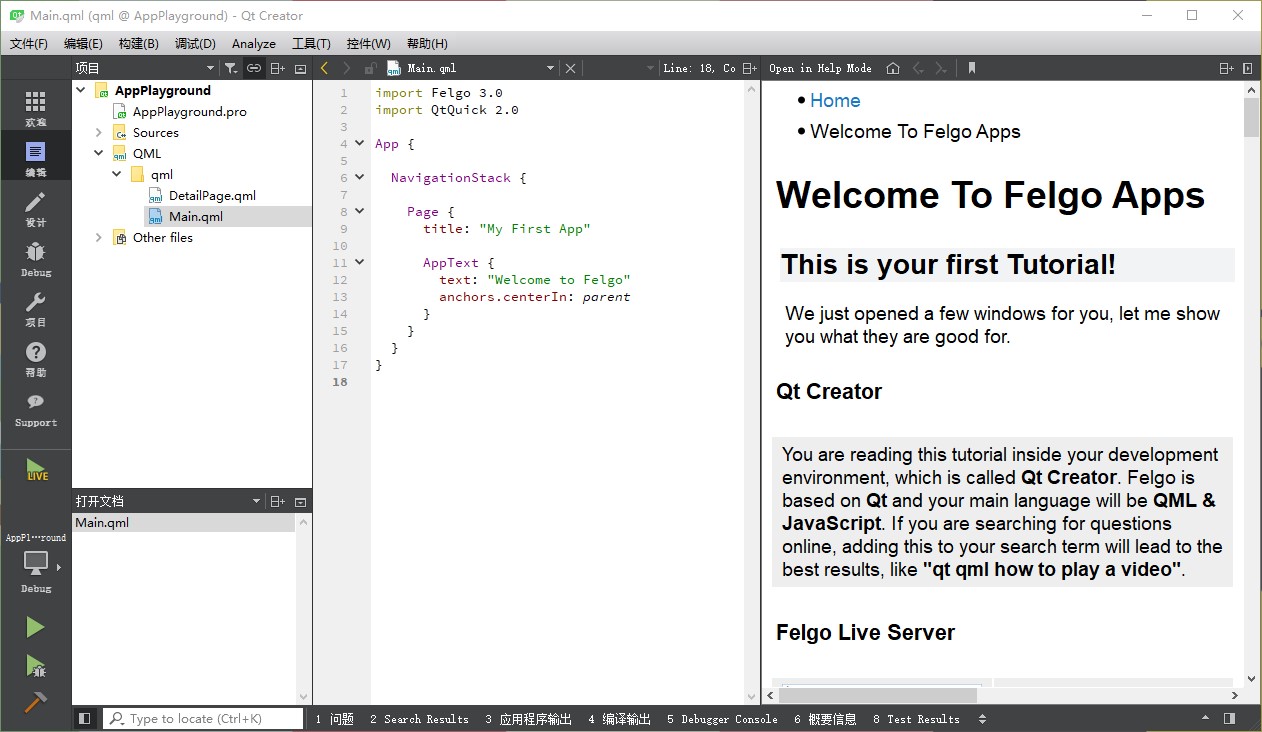Click the help horizontal scrollbar thumb
The image size is (1262, 732).
pos(877,695)
